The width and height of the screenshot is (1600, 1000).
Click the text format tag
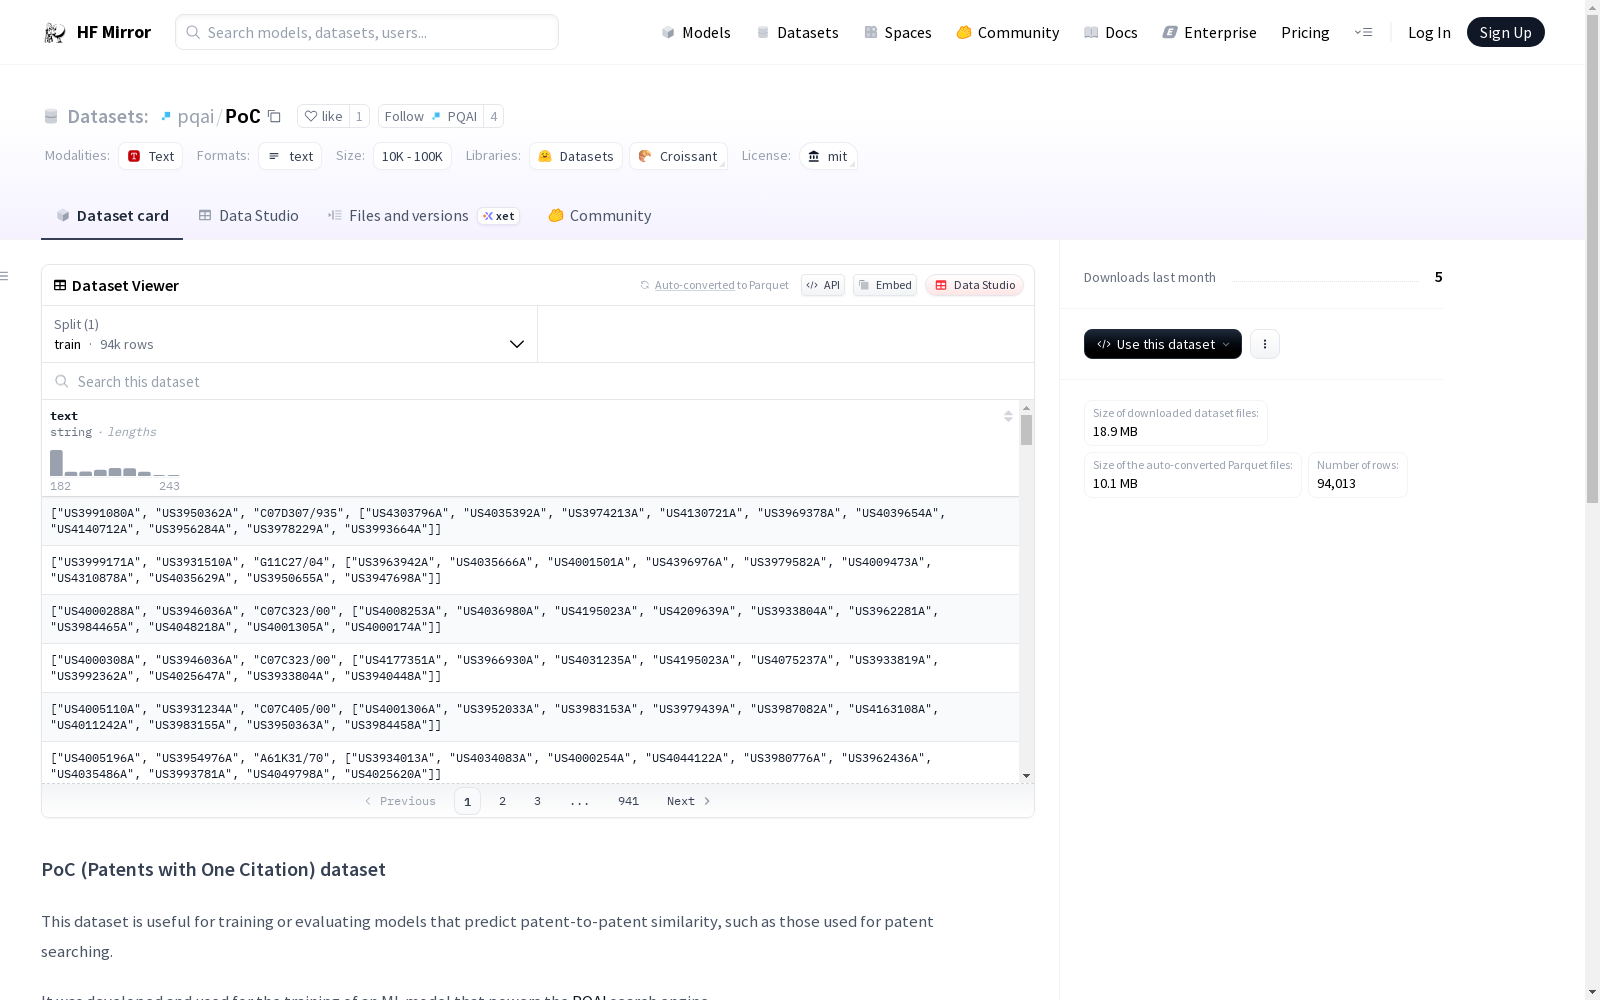click(x=290, y=156)
